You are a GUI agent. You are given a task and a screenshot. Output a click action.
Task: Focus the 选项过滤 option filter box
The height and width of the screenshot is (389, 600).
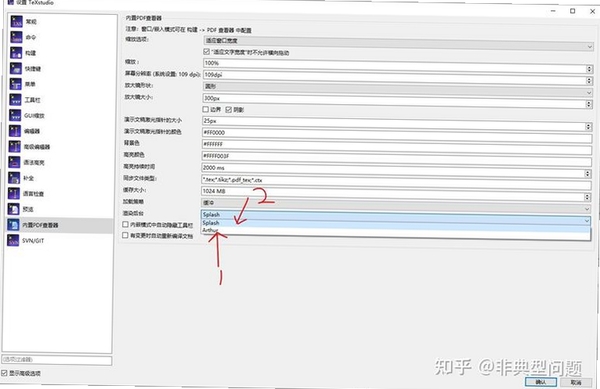[57, 360]
